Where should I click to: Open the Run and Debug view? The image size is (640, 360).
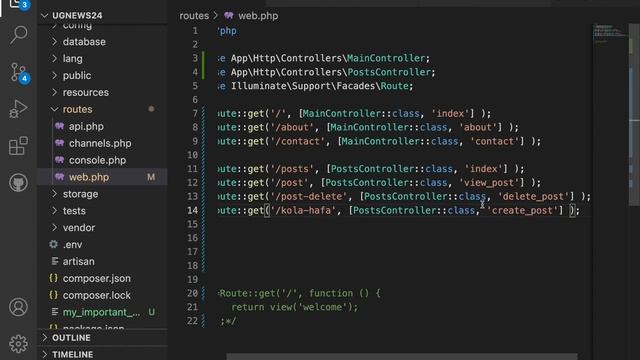(x=18, y=109)
